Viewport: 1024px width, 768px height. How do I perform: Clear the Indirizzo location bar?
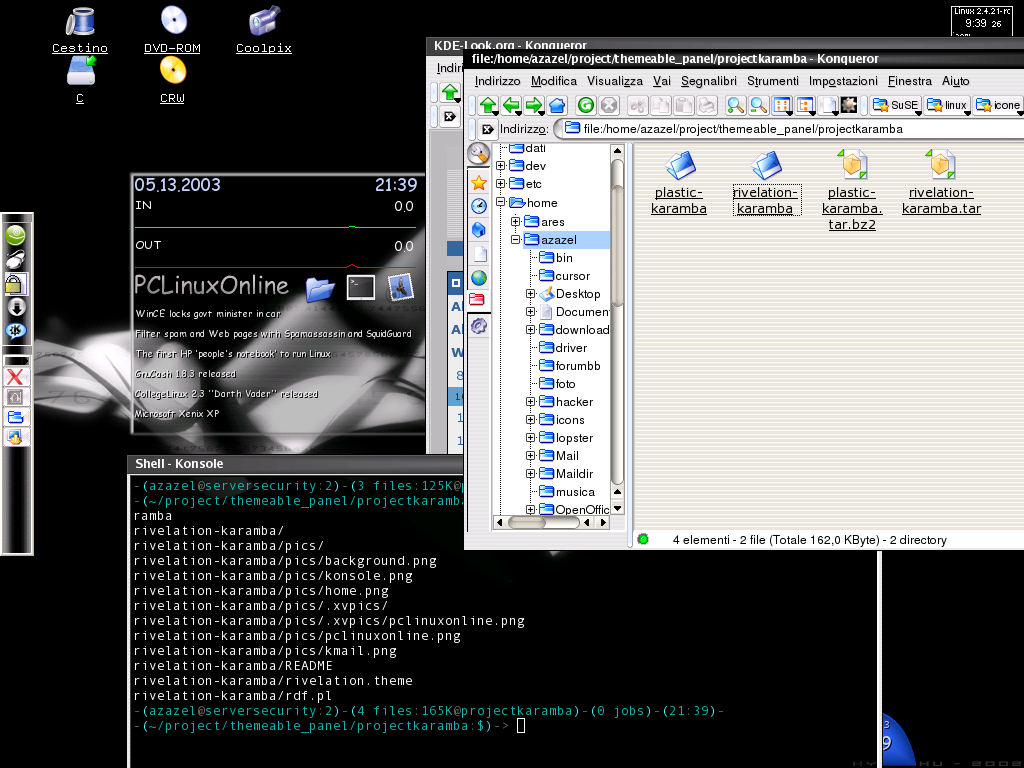coord(487,129)
